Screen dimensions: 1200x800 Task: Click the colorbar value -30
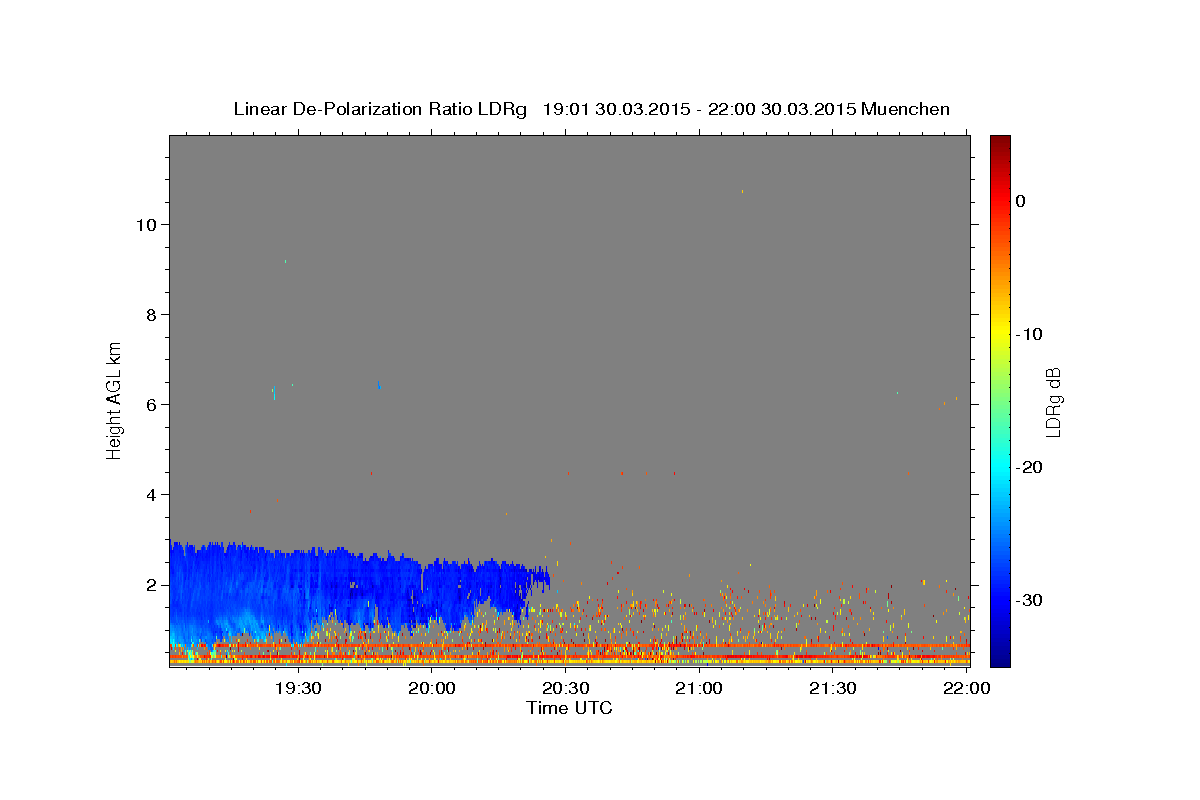click(1030, 600)
